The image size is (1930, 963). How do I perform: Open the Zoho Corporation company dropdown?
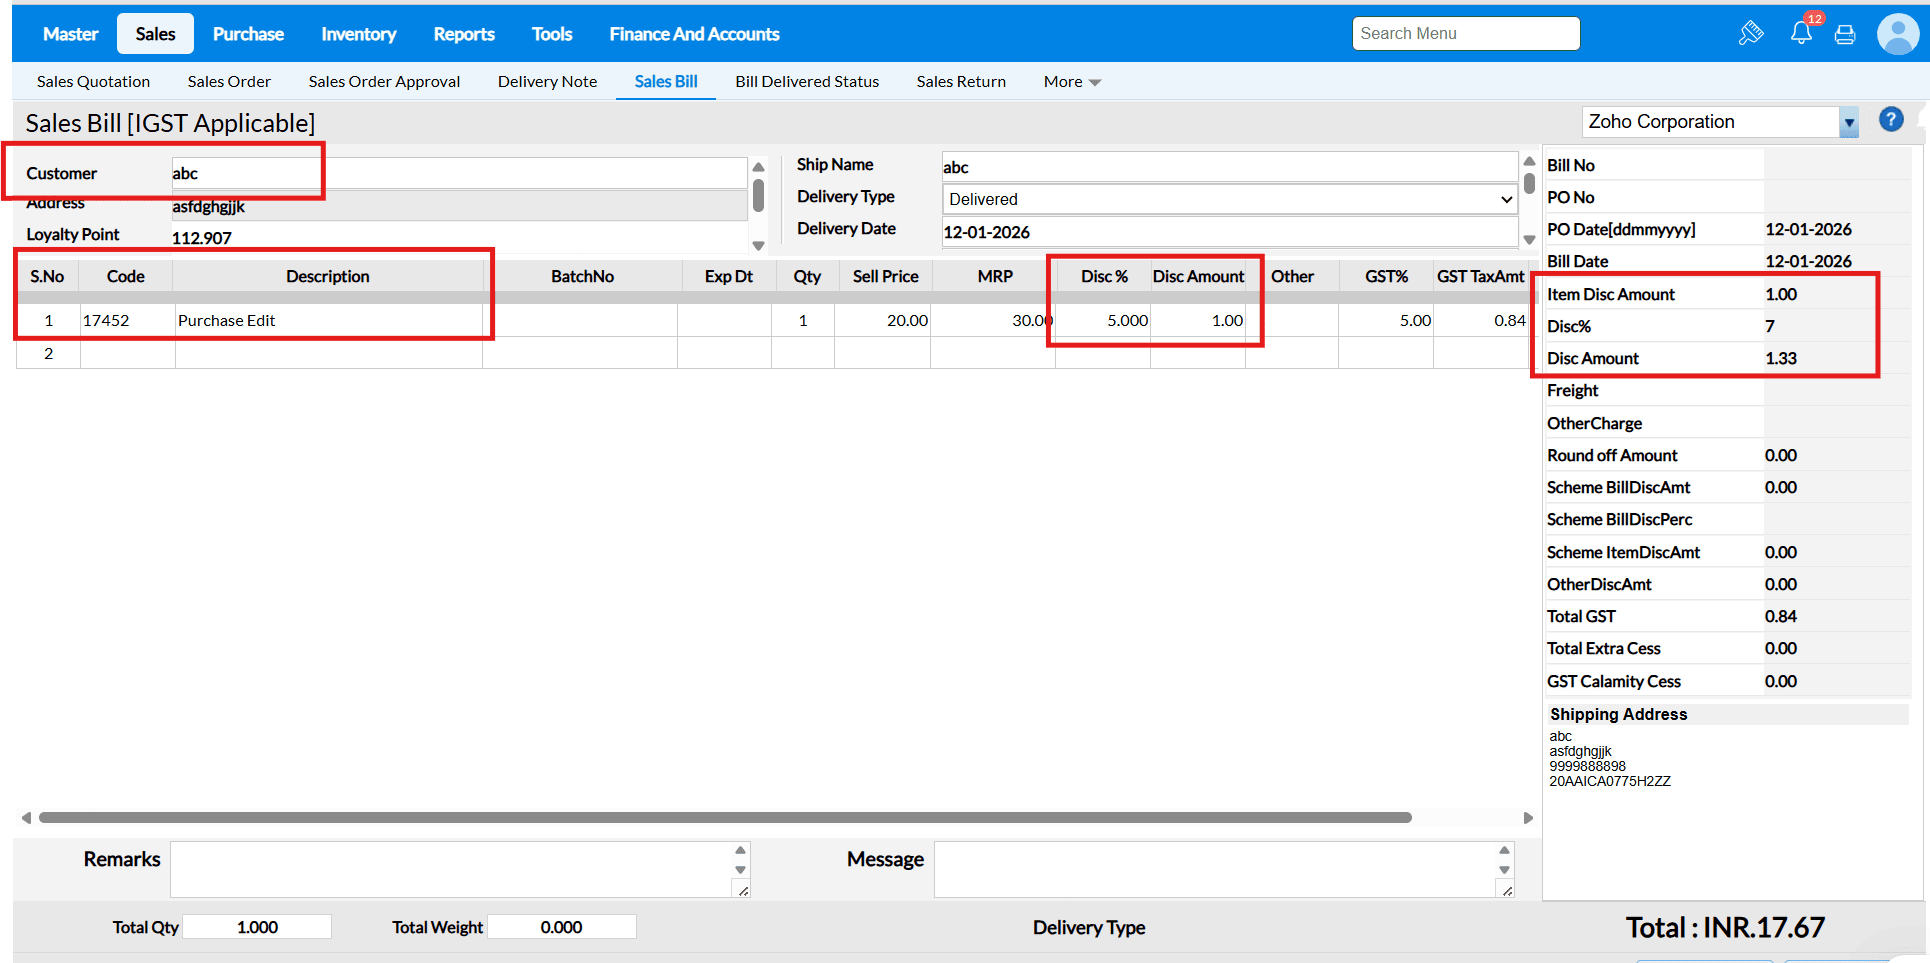(1848, 122)
